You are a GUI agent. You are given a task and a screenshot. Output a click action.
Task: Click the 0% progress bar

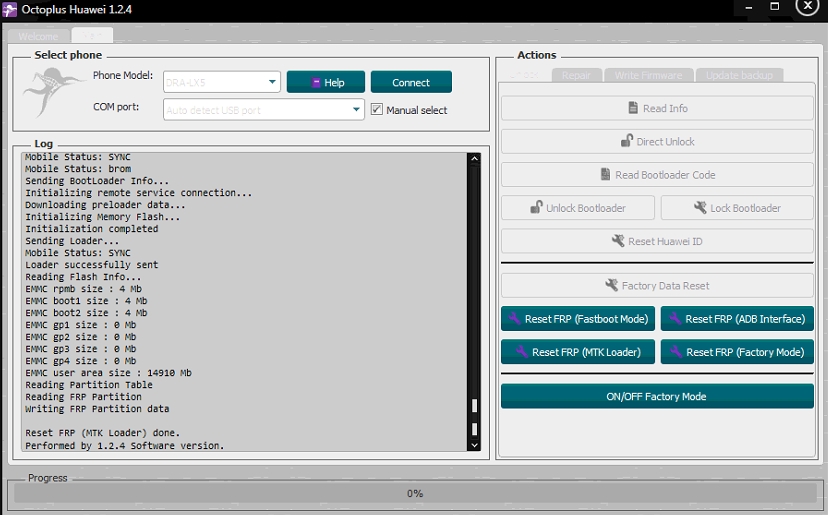pos(415,493)
